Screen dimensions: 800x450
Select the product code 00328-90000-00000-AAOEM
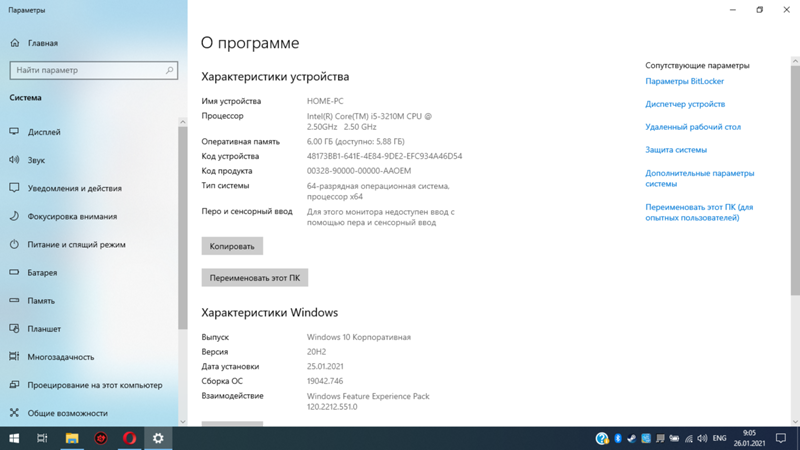click(359, 171)
